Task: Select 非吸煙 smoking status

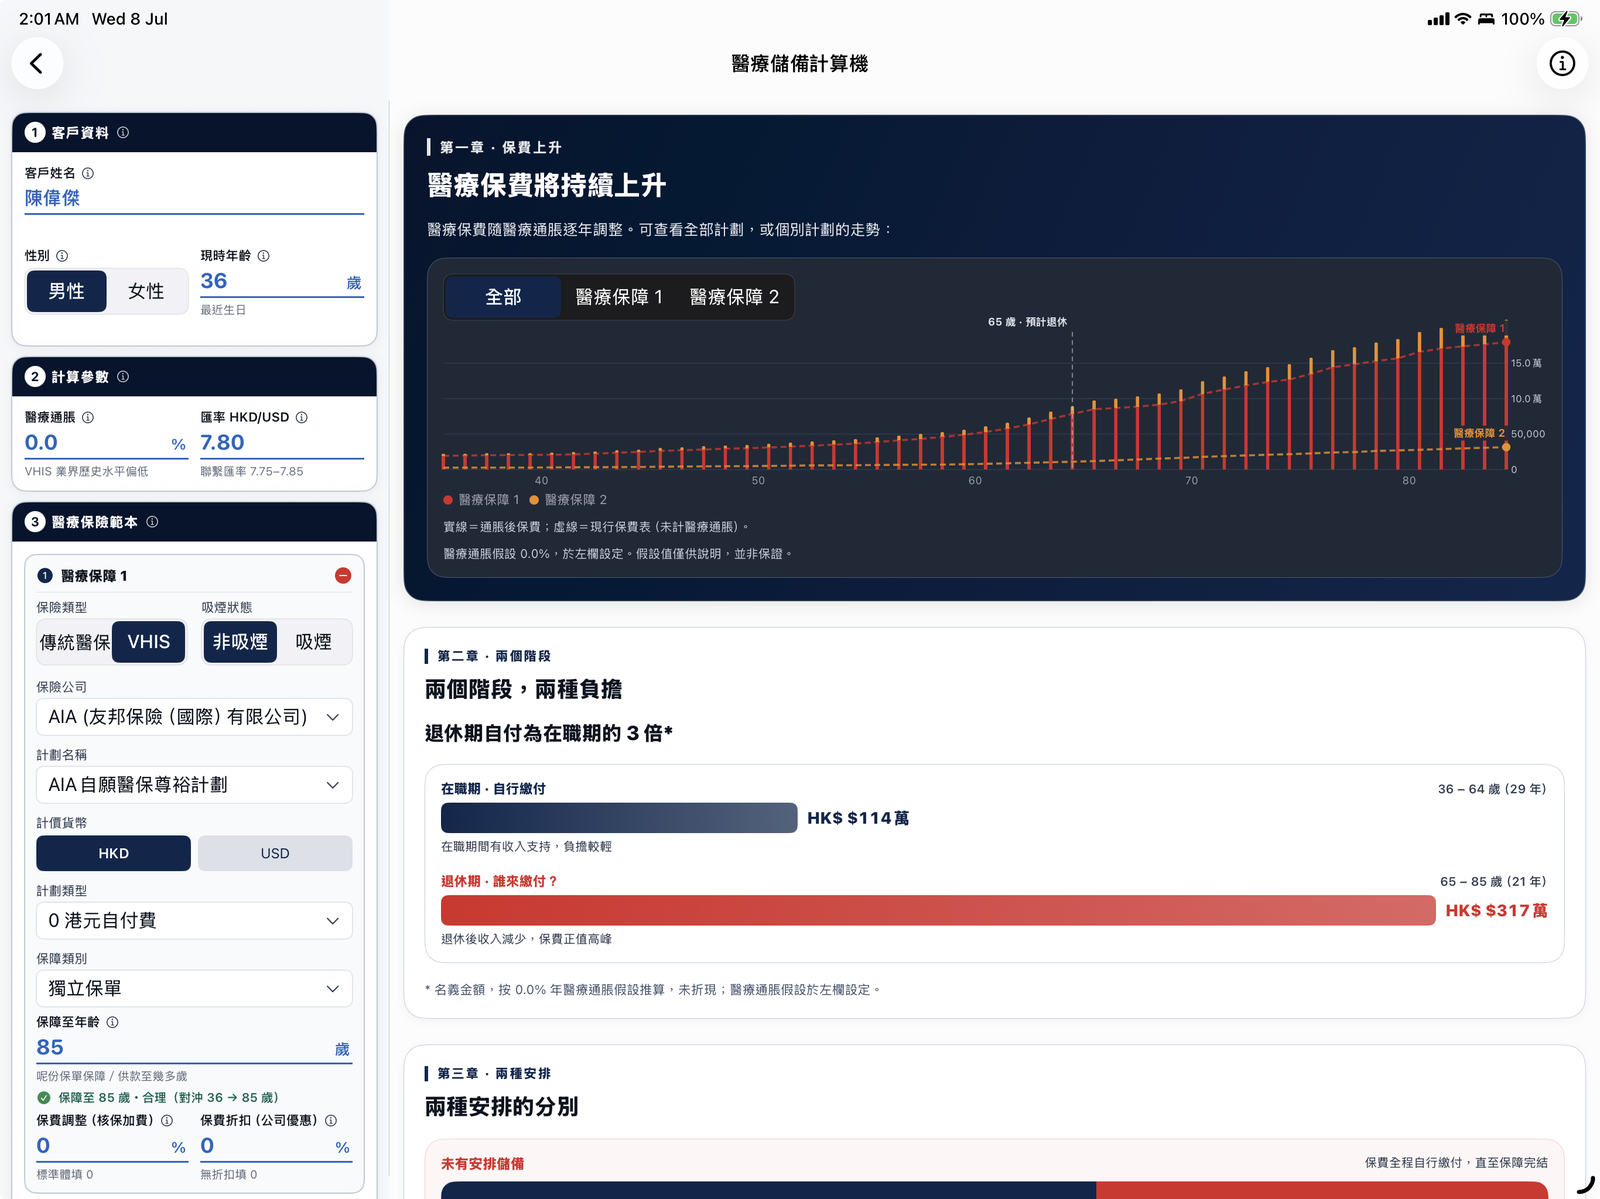Action: [240, 642]
